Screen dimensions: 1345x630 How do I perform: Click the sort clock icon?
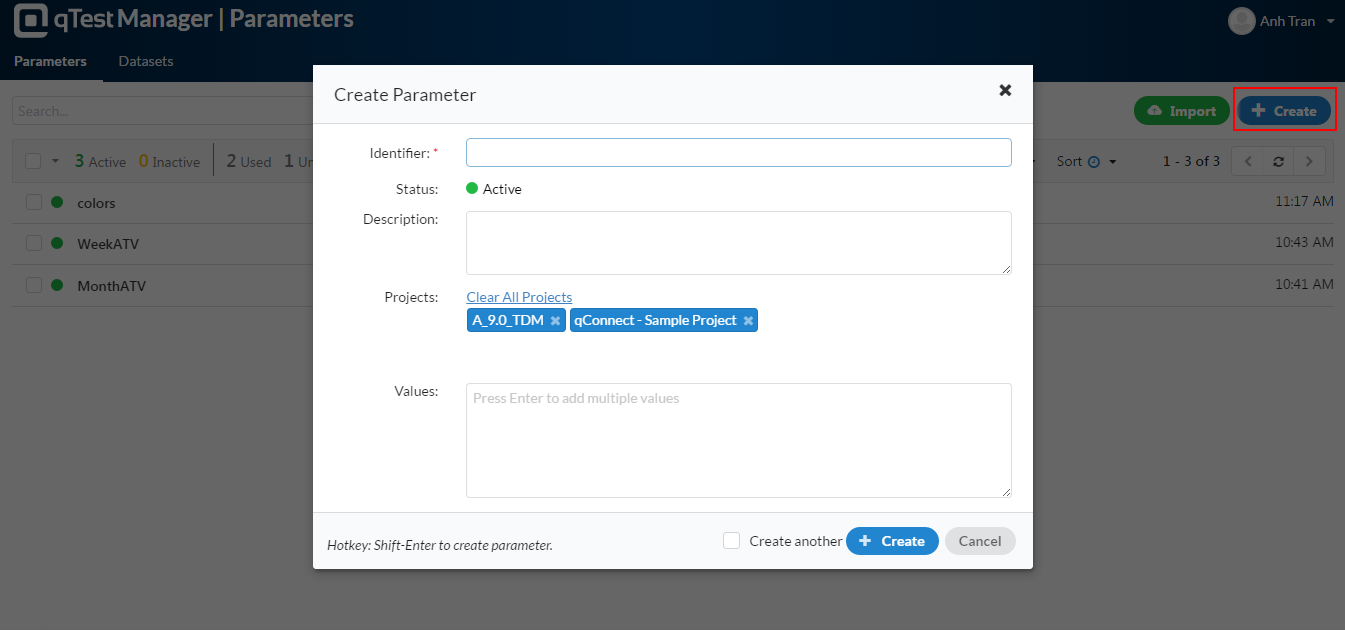1094,162
